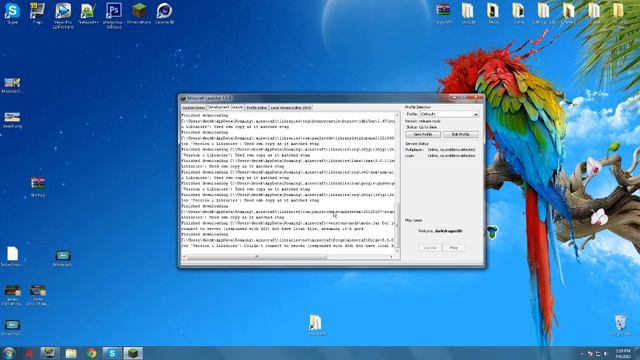Screen dimensions: 640x360
Task: Click the Windows Start orb
Action: pos(9,353)
